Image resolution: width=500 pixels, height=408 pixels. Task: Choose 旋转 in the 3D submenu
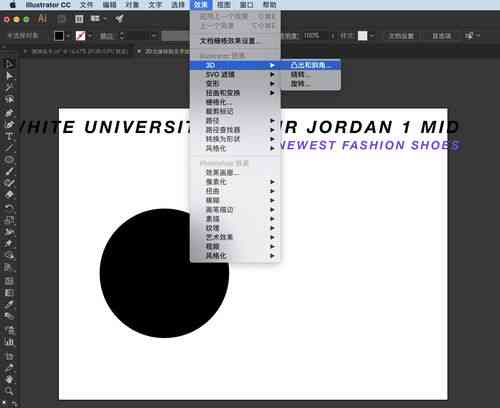point(310,84)
